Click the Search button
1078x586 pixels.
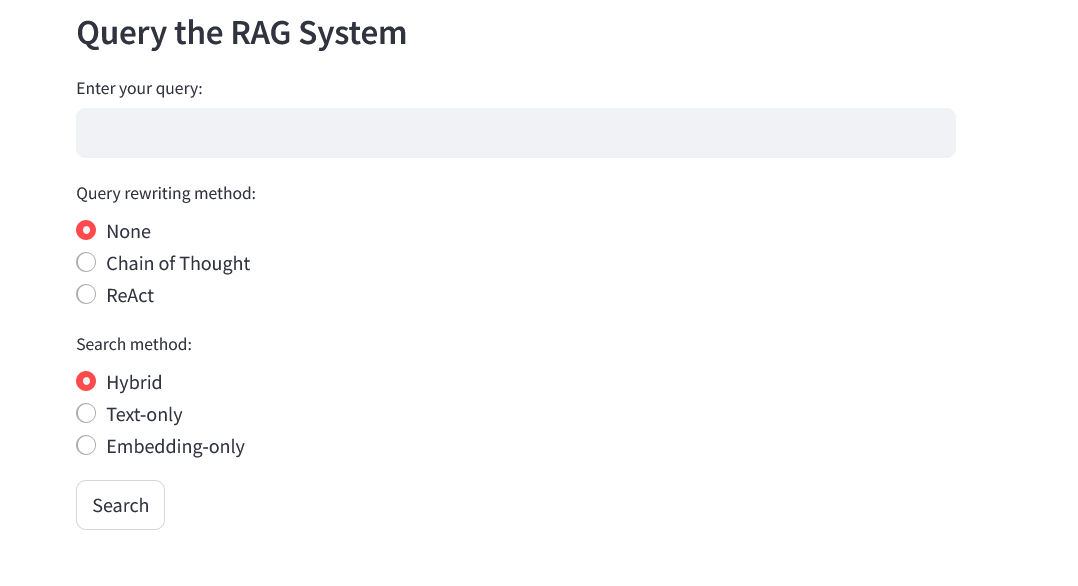[x=120, y=505]
